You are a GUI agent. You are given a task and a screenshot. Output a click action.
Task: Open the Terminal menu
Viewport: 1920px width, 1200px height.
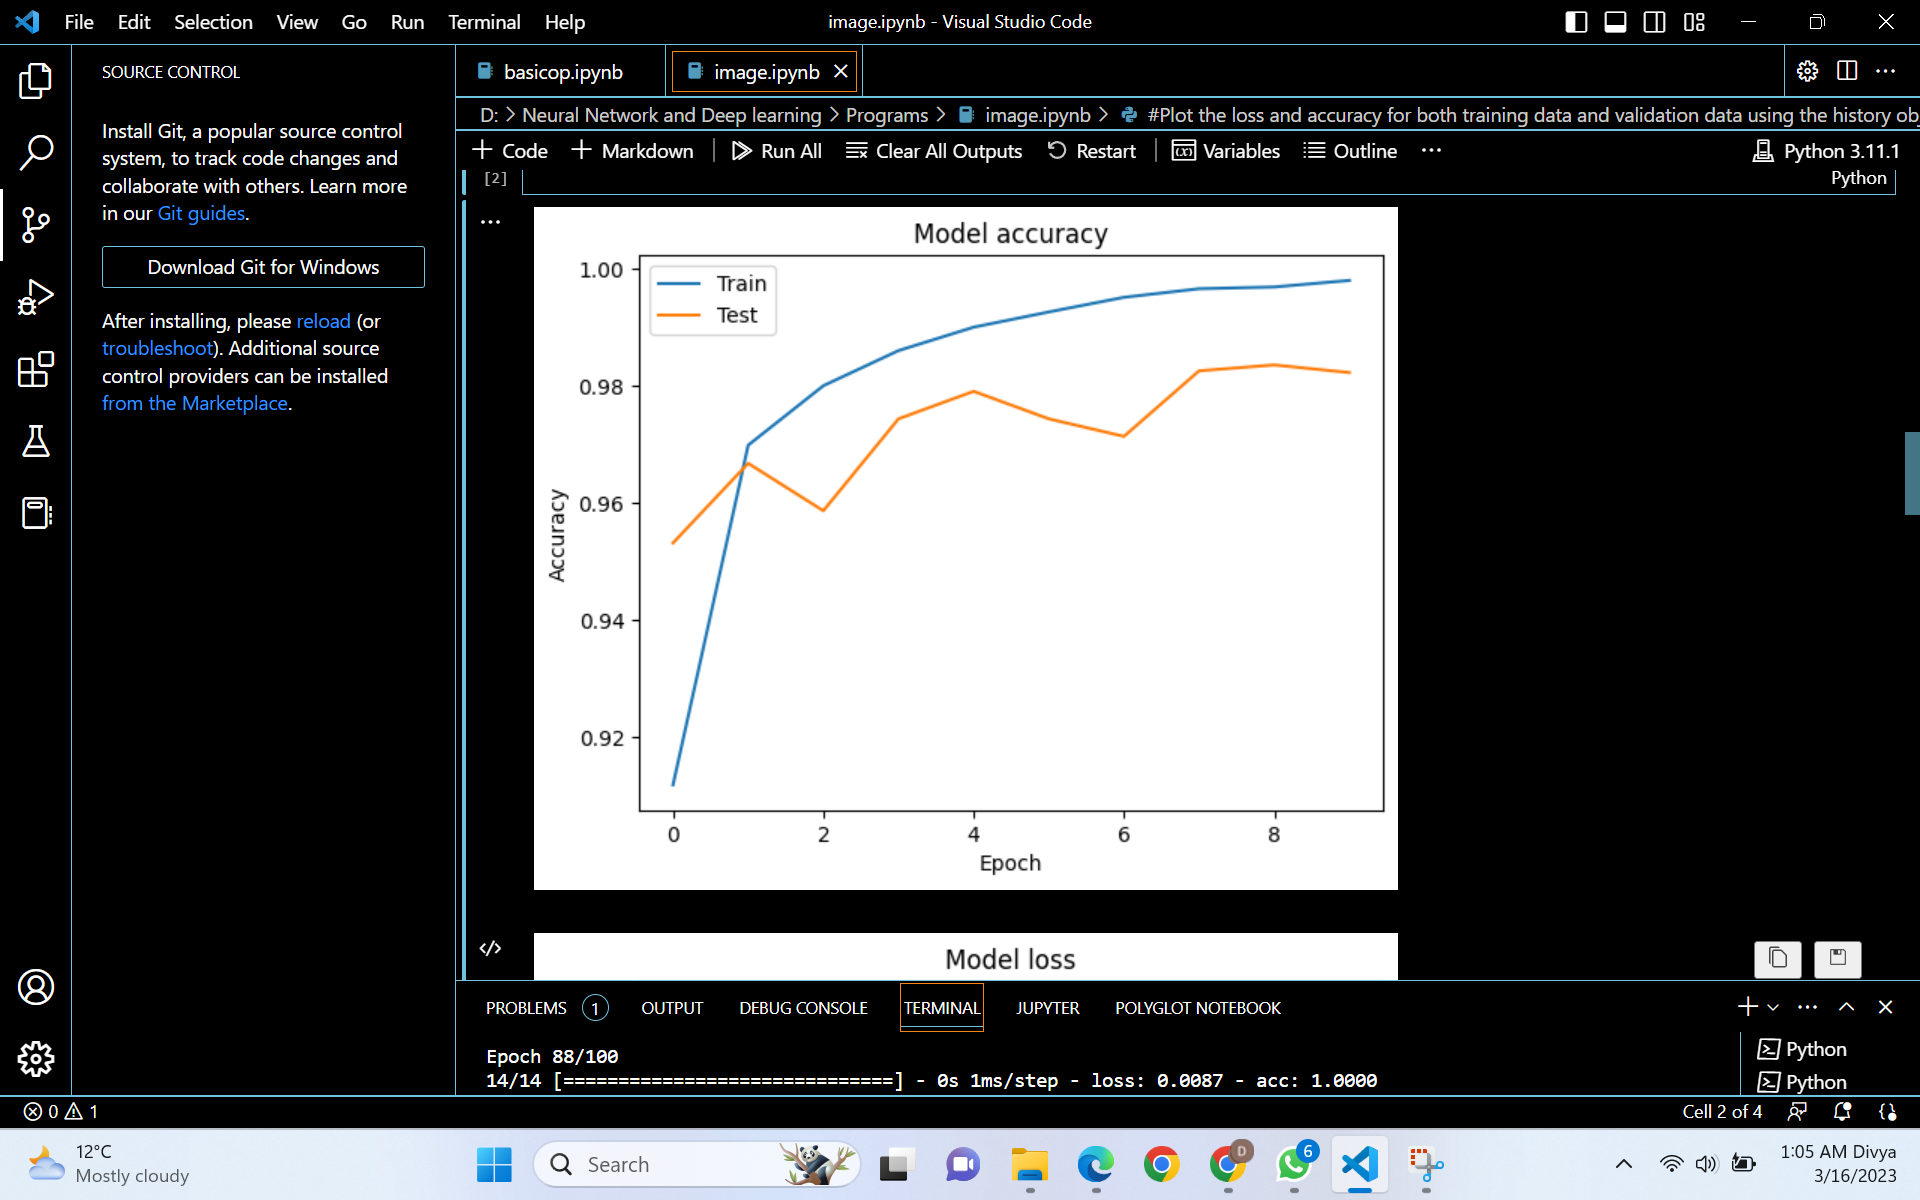484,21
